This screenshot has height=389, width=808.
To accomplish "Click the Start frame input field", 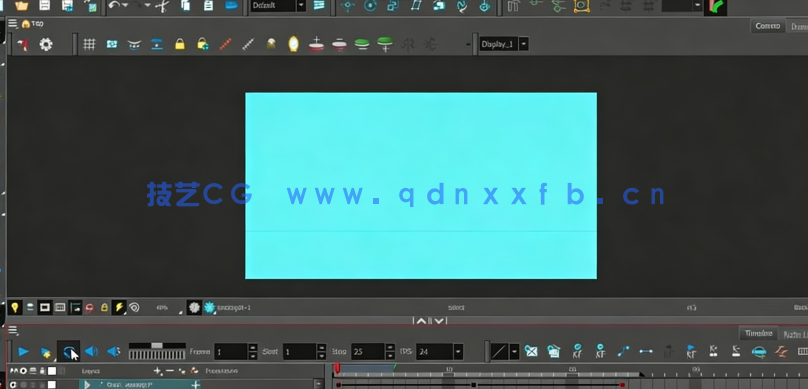I will (299, 352).
